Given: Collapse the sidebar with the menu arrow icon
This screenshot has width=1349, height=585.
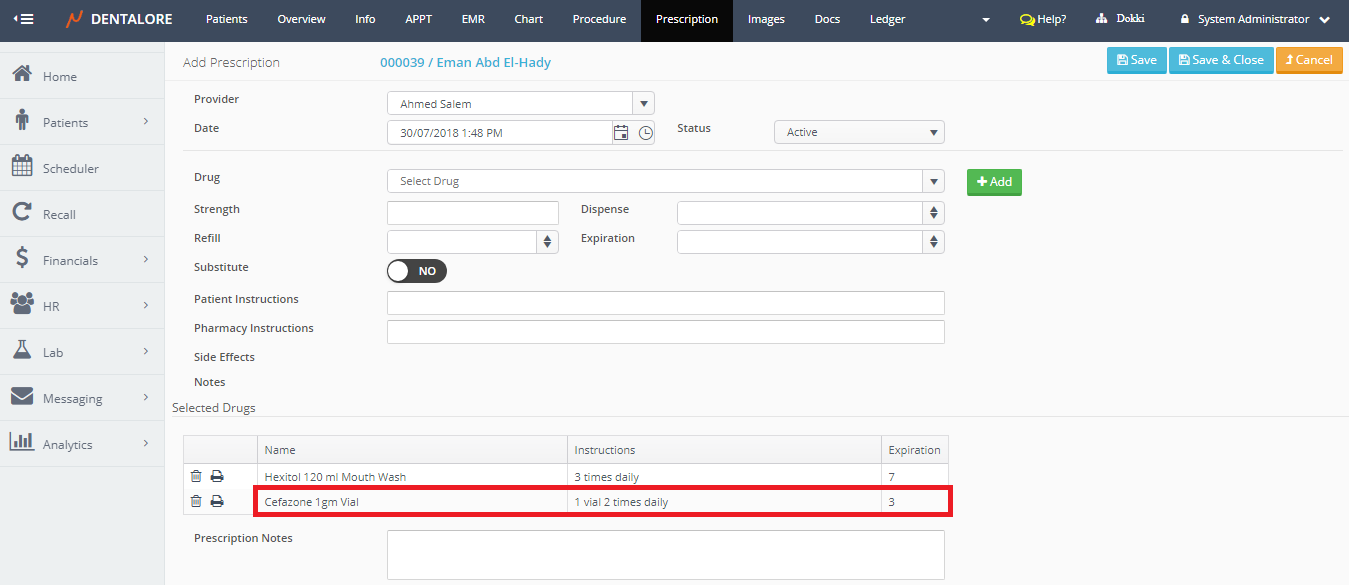Looking at the screenshot, I should click(23, 19).
